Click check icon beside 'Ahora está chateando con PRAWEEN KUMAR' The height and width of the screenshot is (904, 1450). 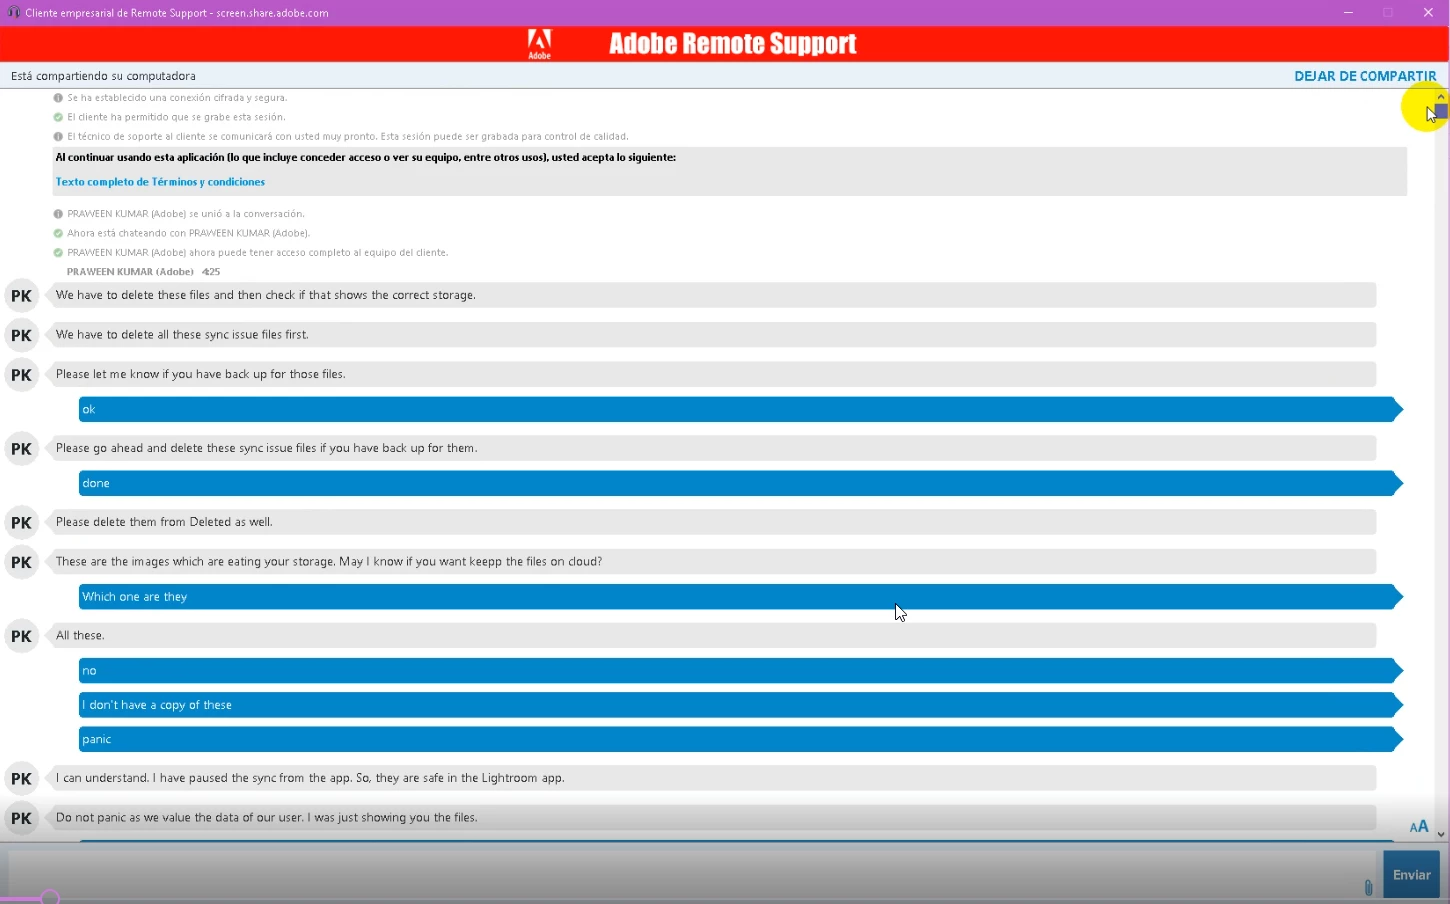coord(58,233)
